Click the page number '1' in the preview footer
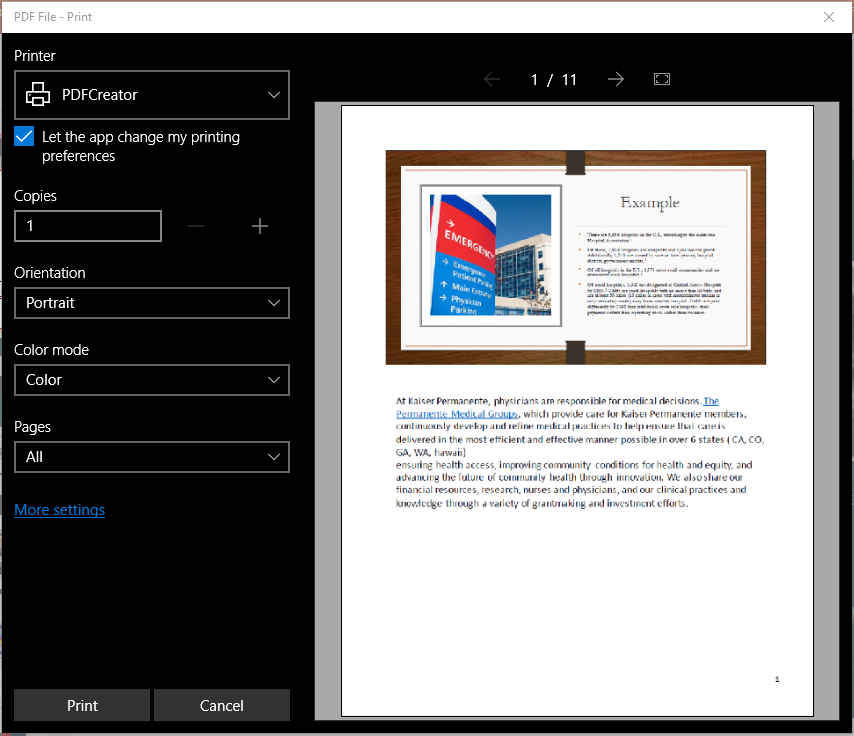 tap(777, 679)
